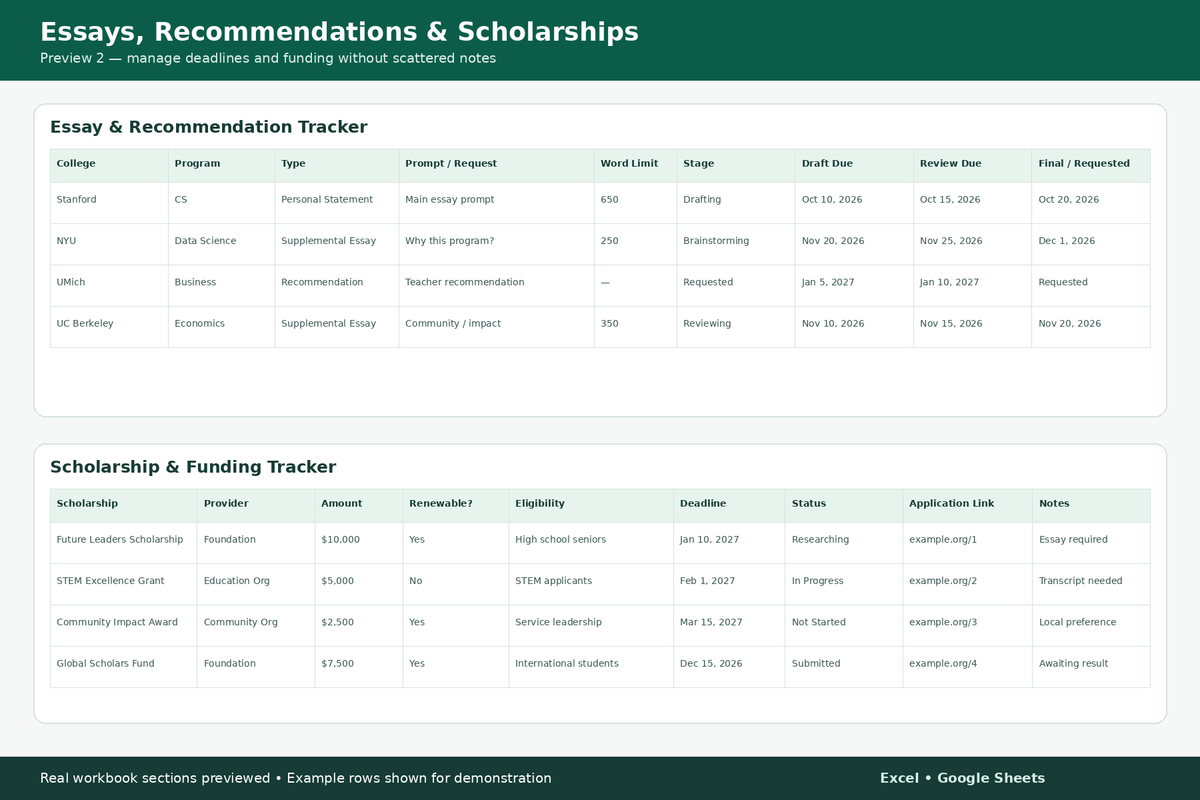This screenshot has height=800, width=1200.
Task: Click the Word Limit column header
Action: pos(635,164)
